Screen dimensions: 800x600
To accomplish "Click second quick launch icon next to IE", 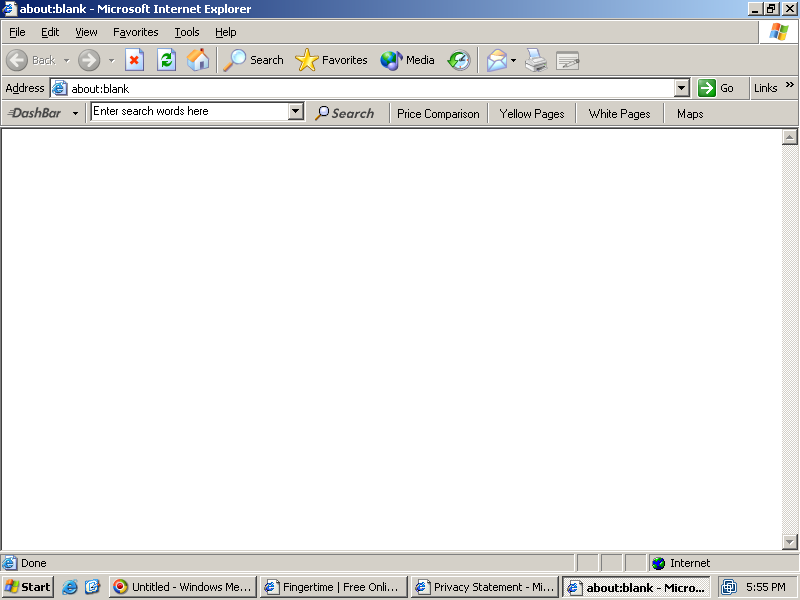I will pyautogui.click(x=92, y=587).
